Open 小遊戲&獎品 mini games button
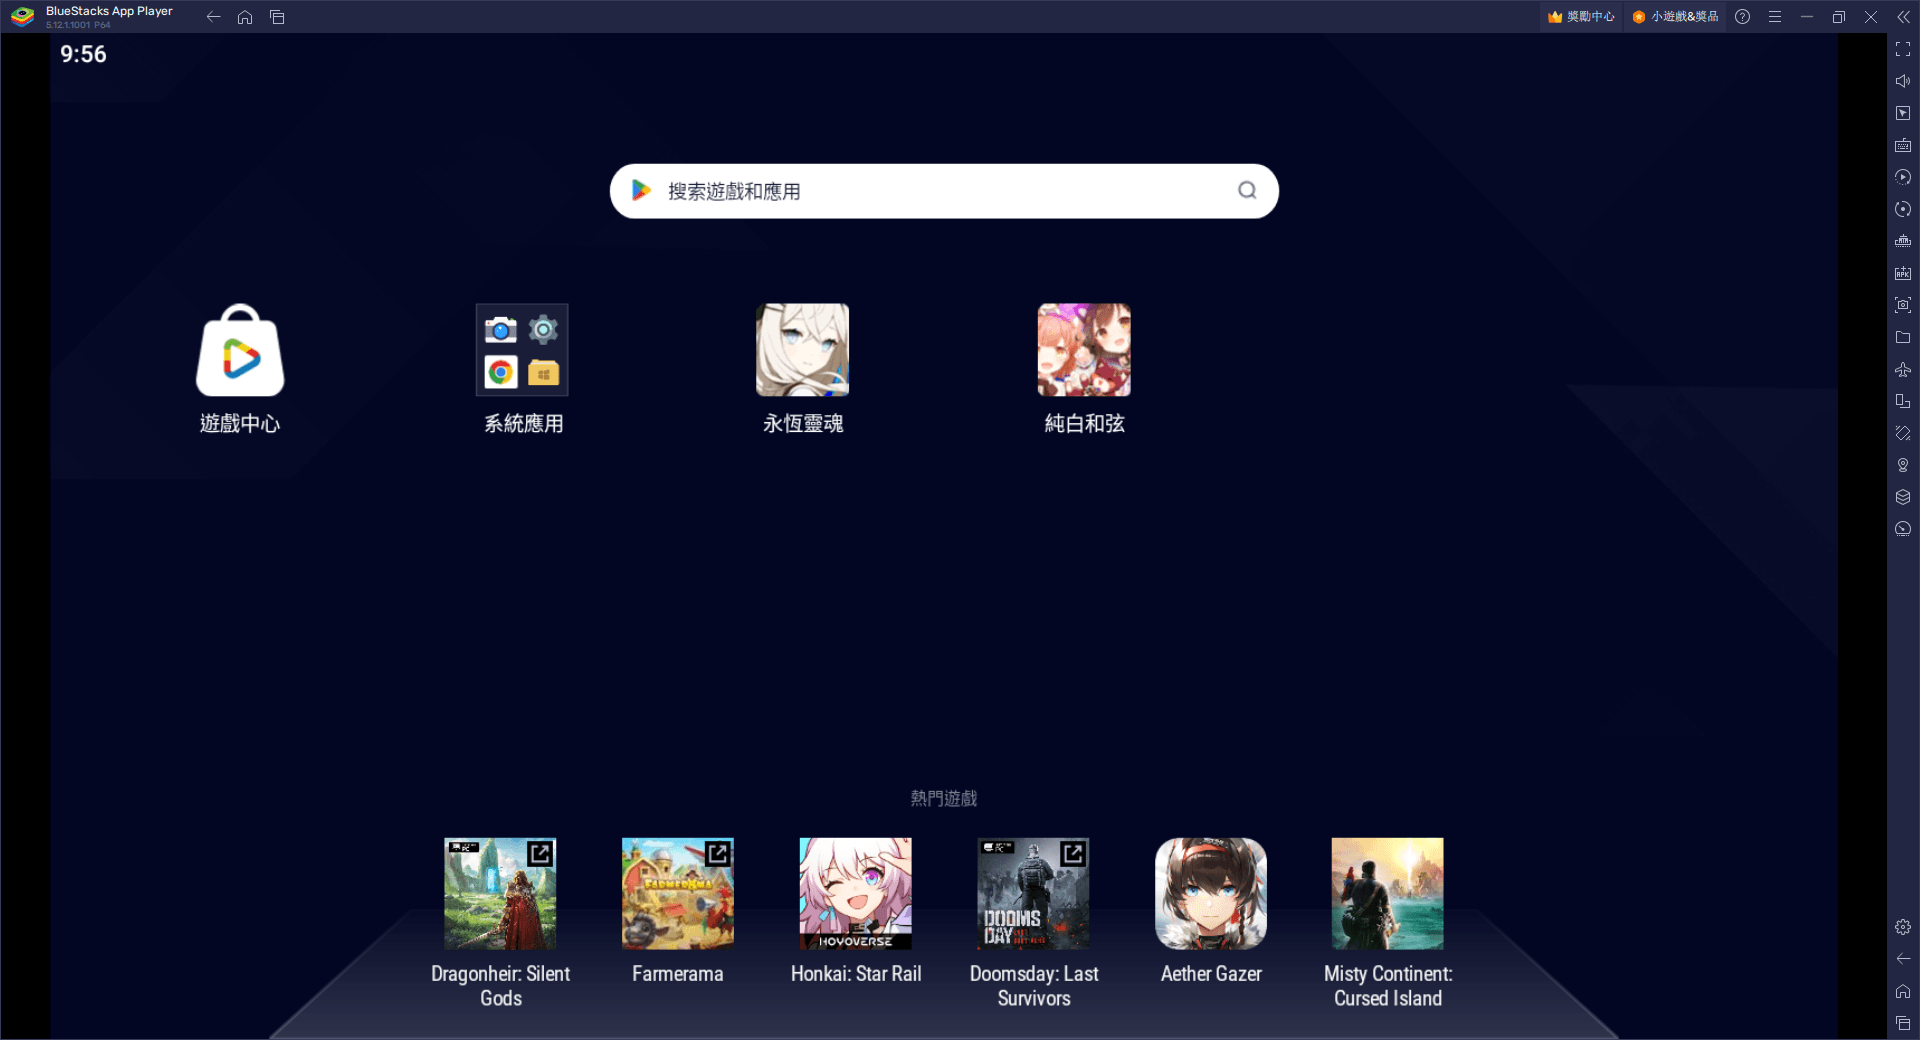 click(x=1676, y=17)
